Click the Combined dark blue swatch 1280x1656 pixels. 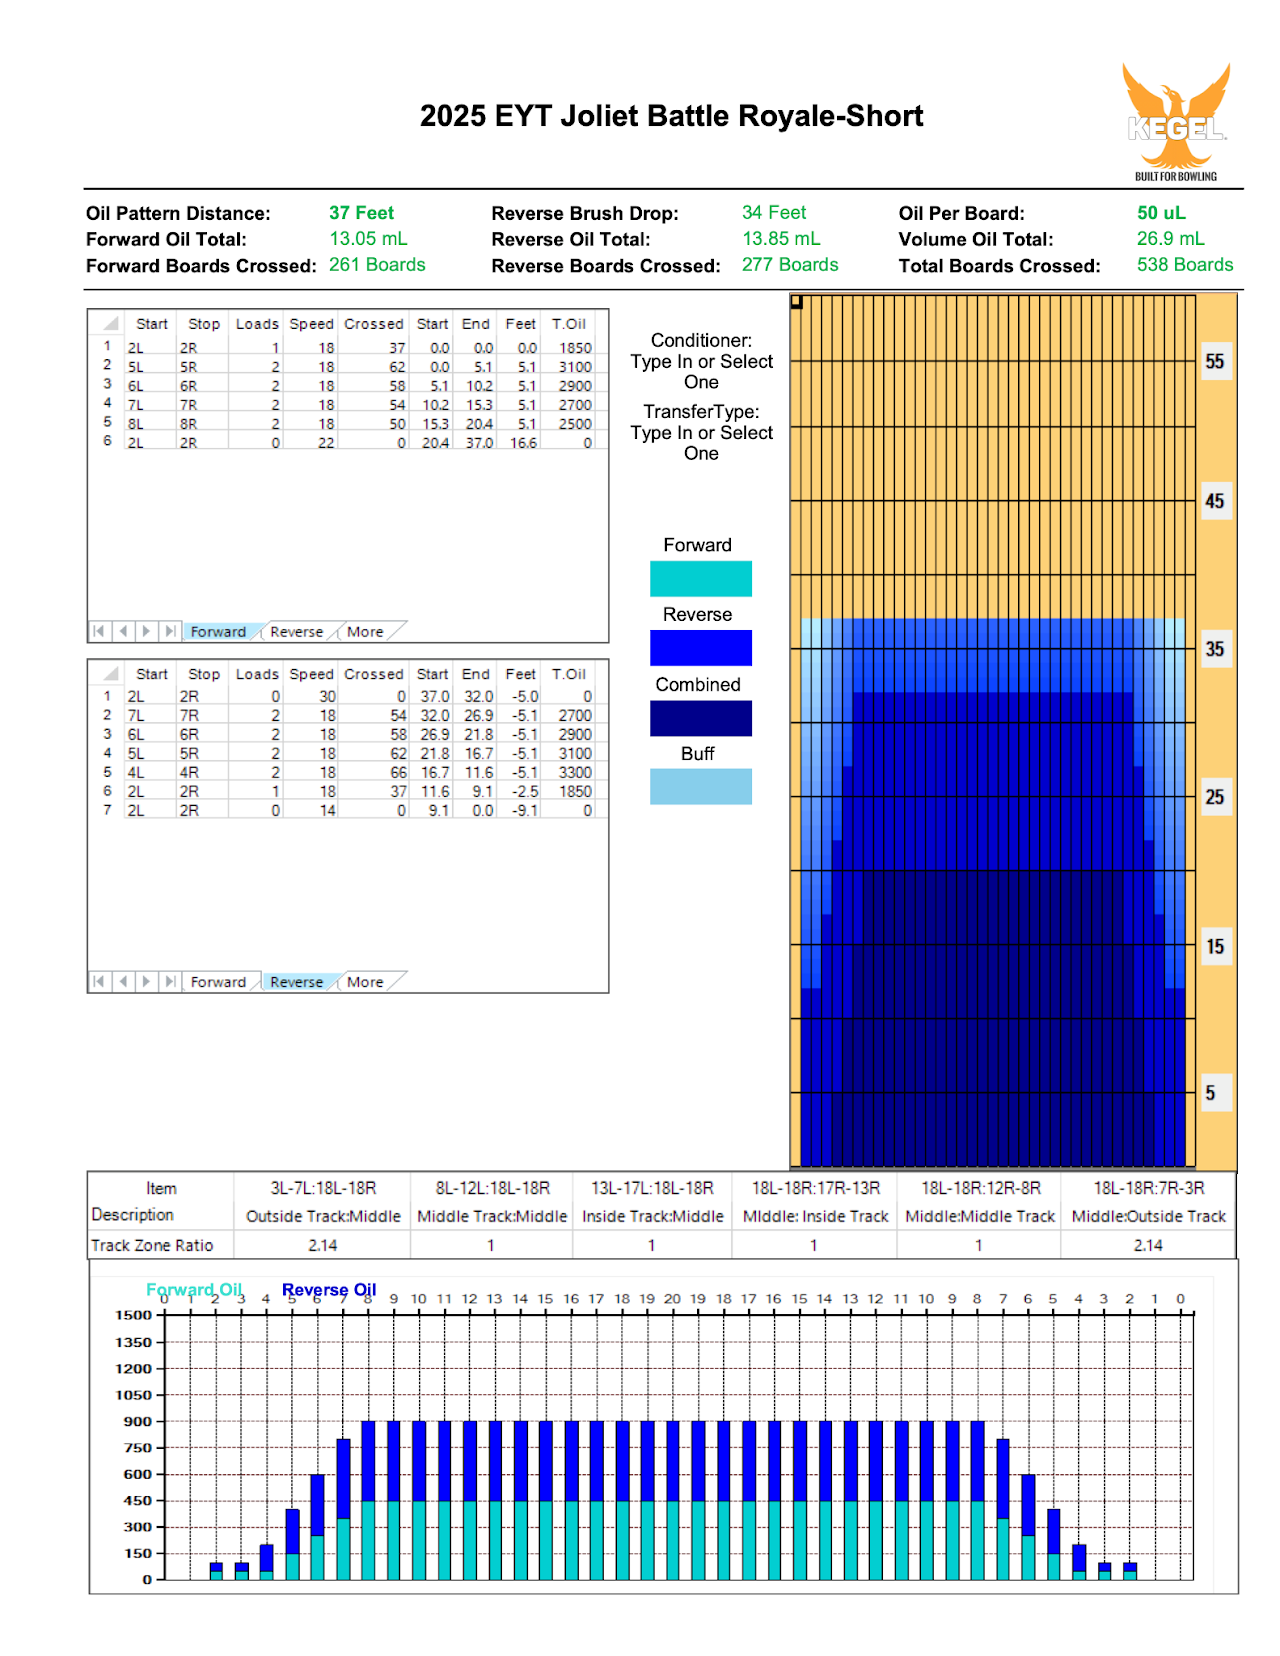(x=701, y=718)
